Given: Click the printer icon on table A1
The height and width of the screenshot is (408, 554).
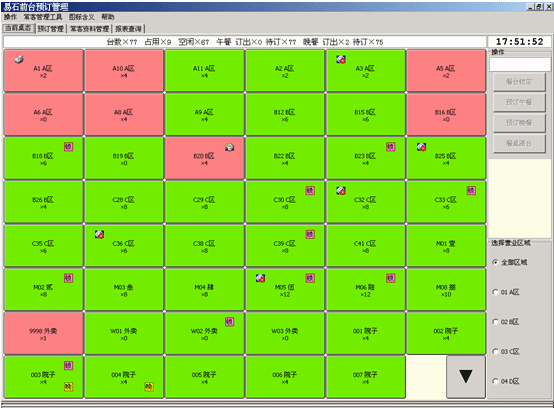Looking at the screenshot, I should click(x=19, y=59).
